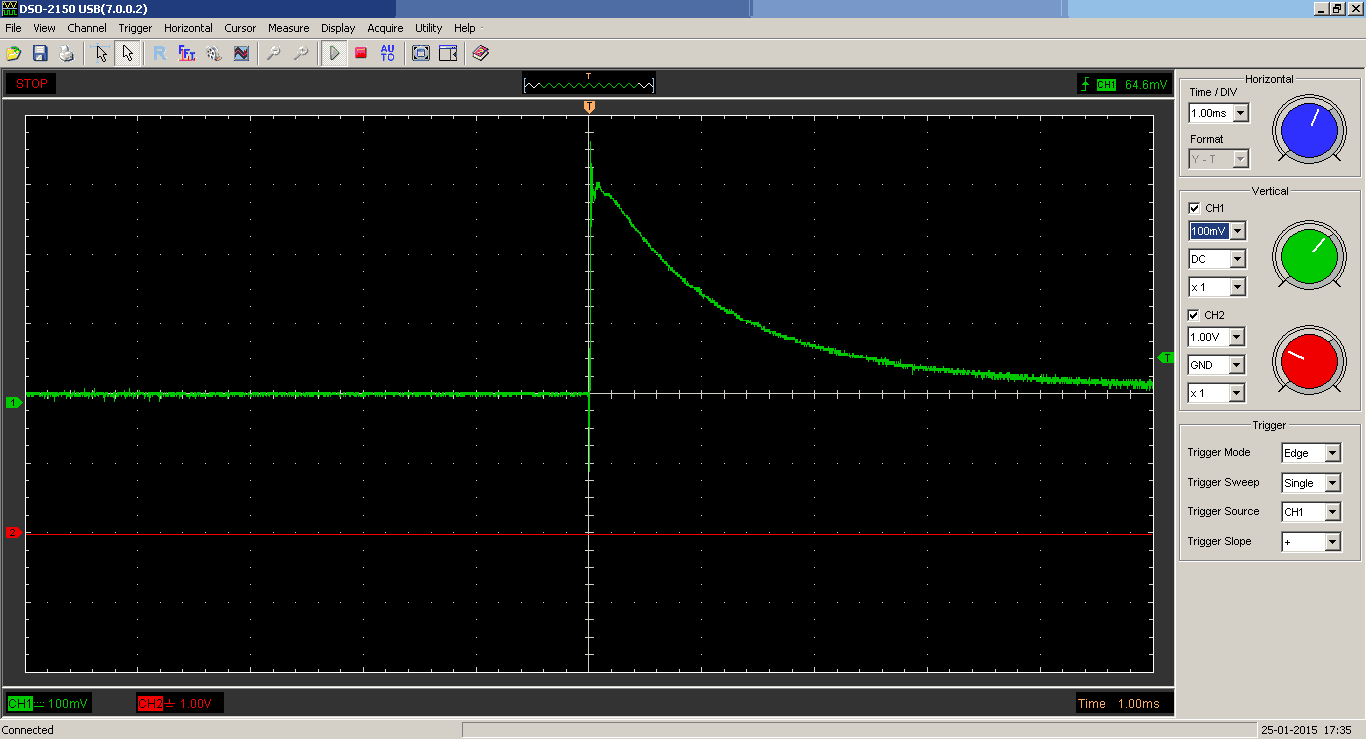
Task: Open the FFT analysis tool
Action: [187, 53]
